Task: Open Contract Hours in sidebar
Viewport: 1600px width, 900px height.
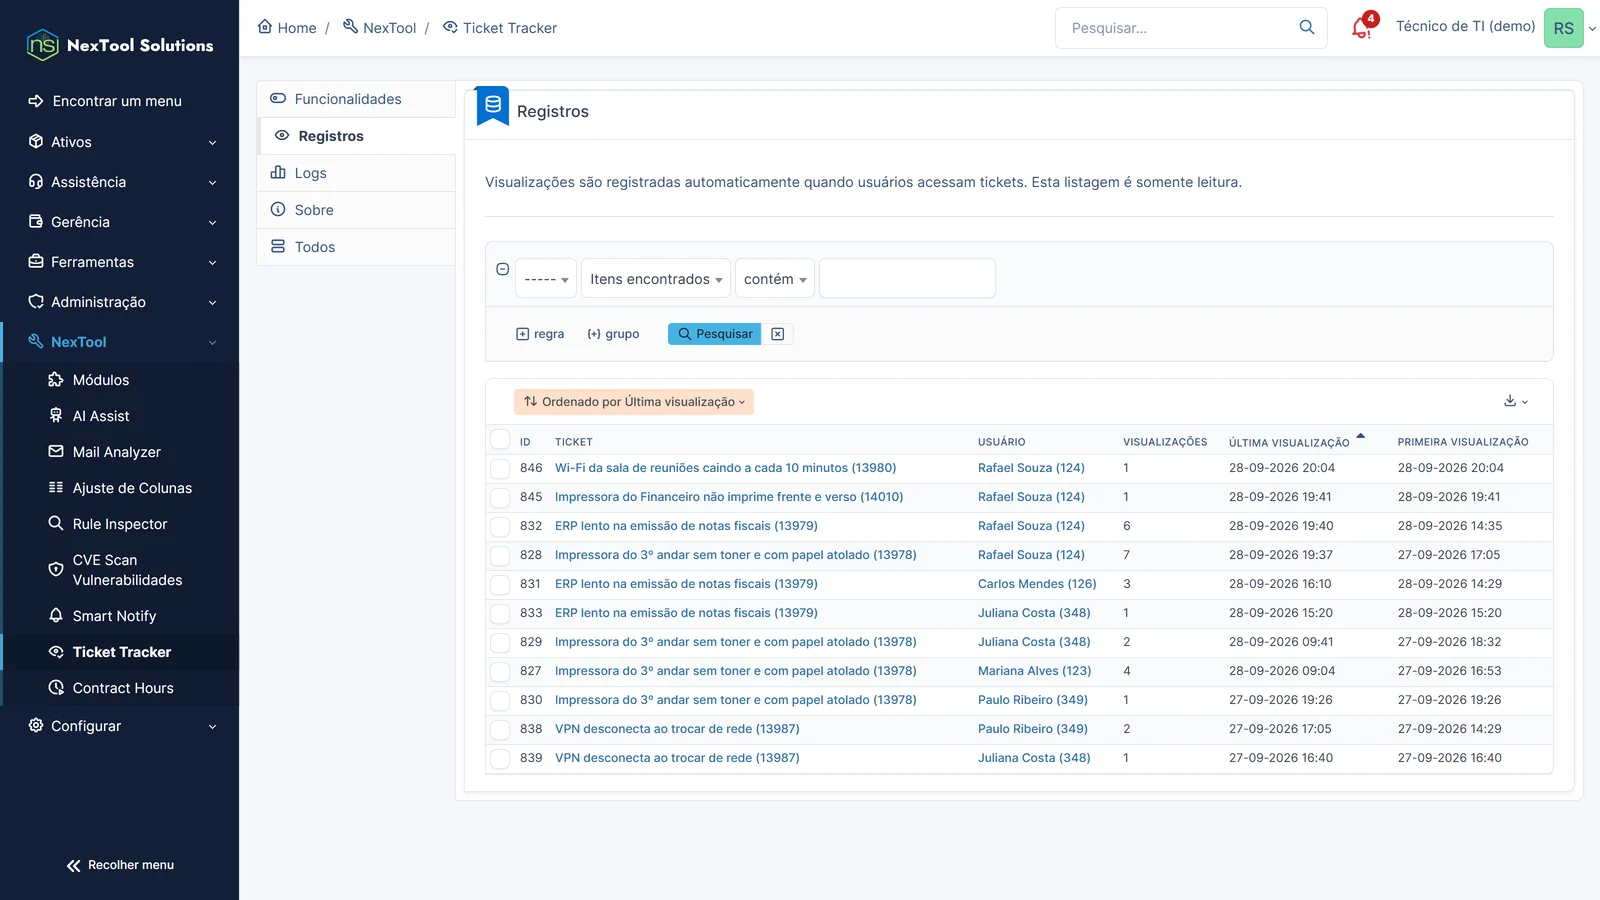Action: (x=121, y=688)
